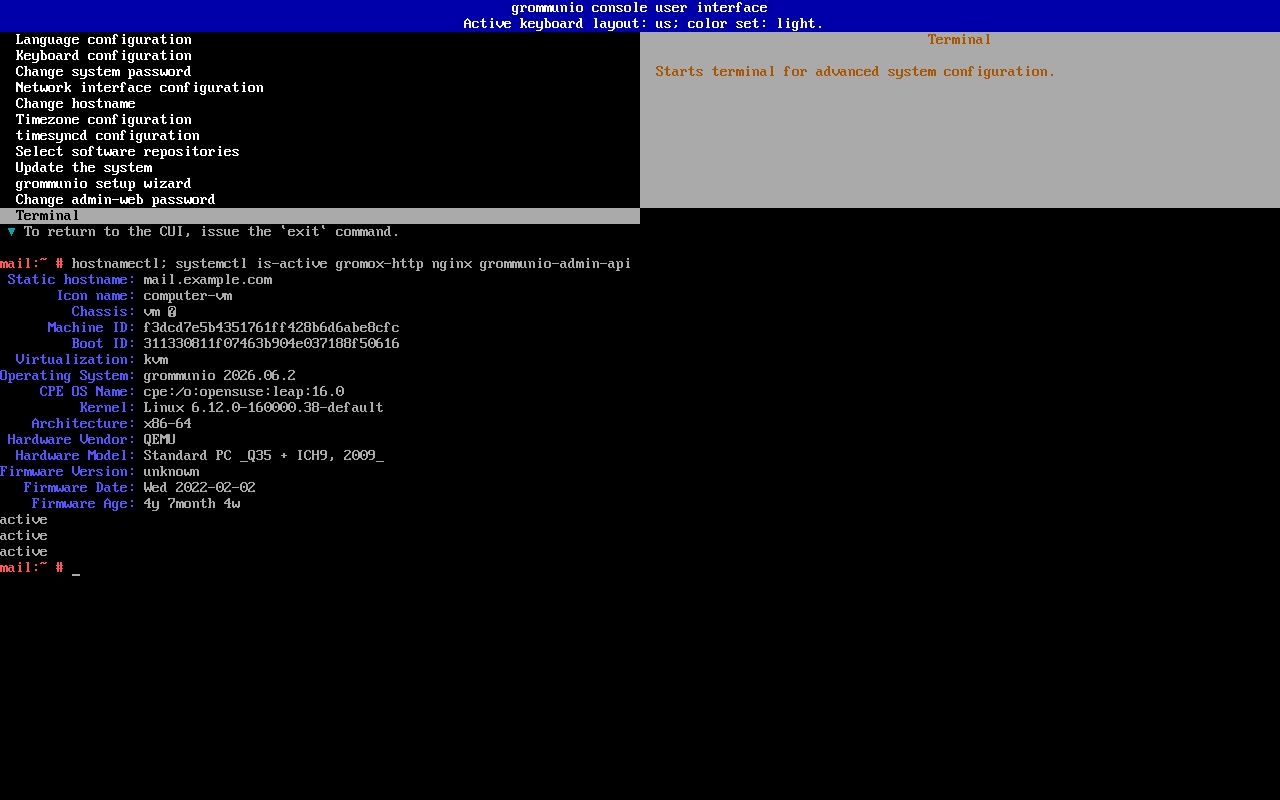
Task: Click the Boot ID value 311330811f07...
Action: click(271, 344)
